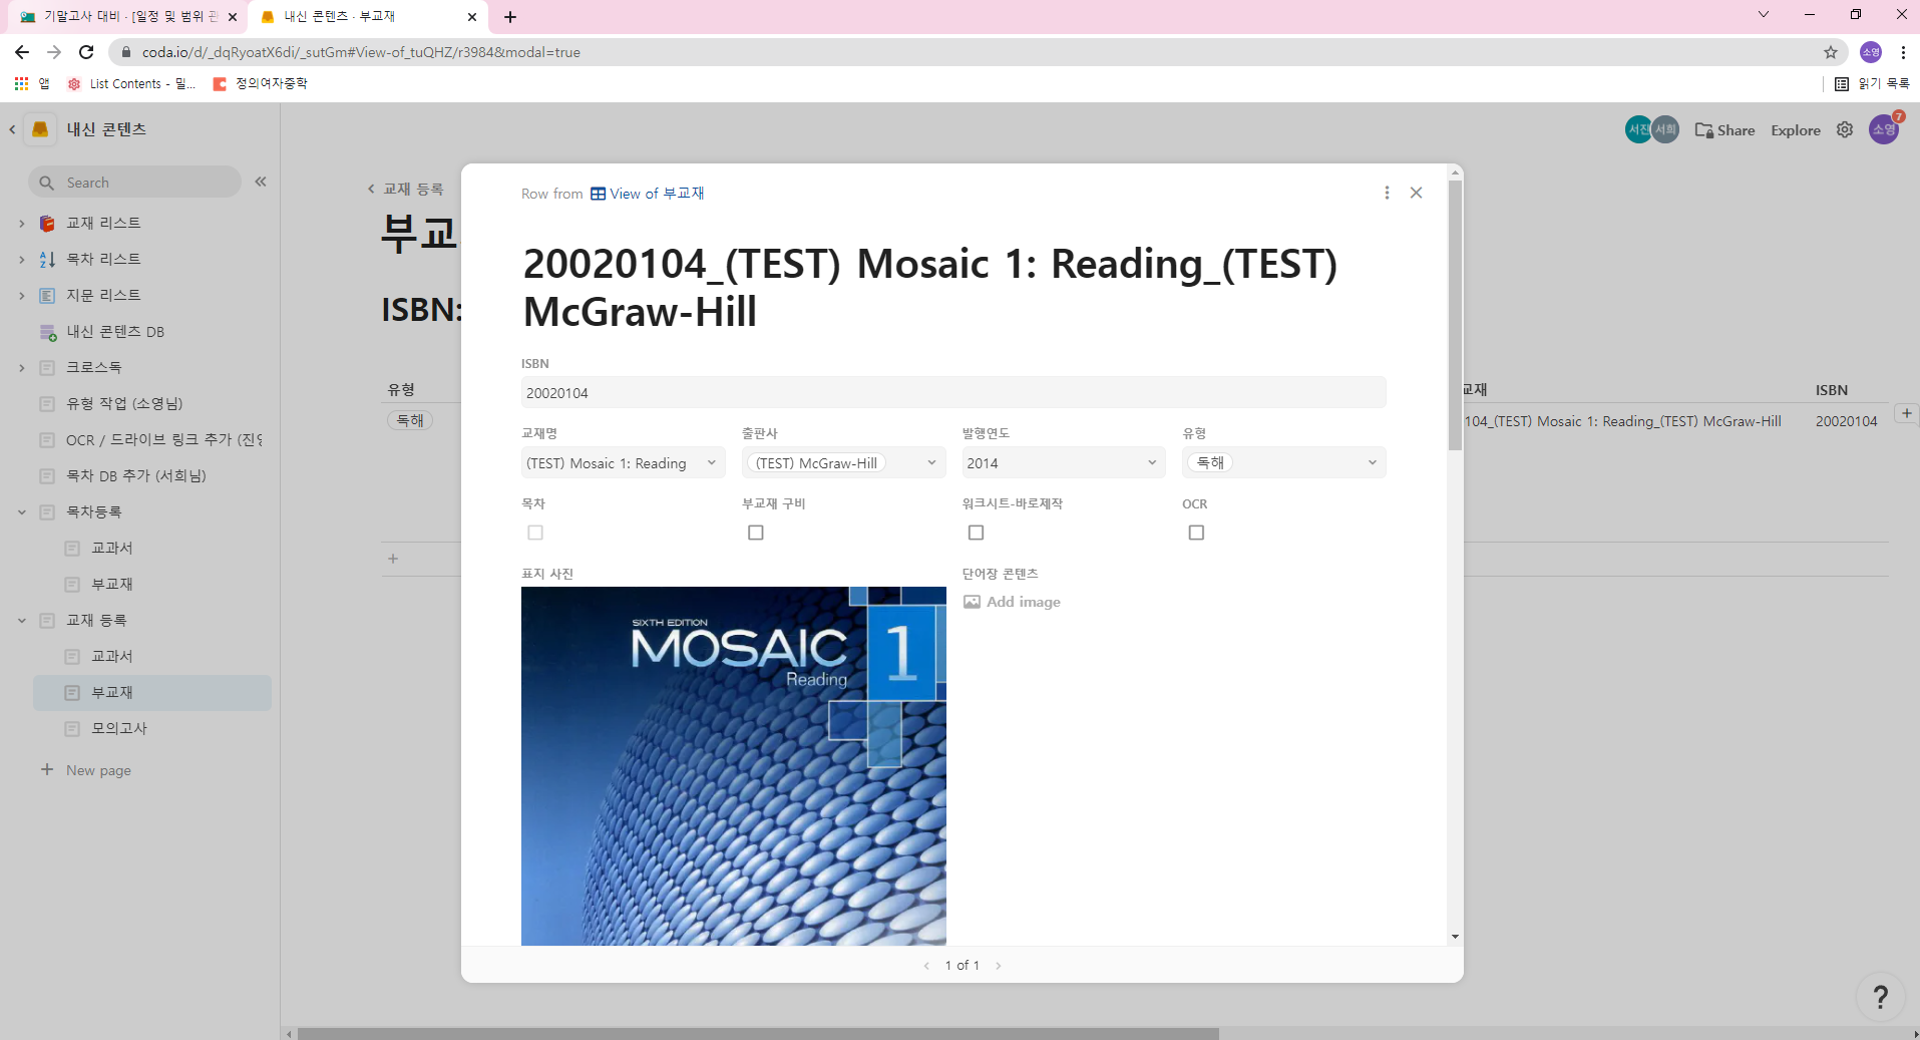Collapse the sidebar with the double-chevron icon

(x=261, y=182)
